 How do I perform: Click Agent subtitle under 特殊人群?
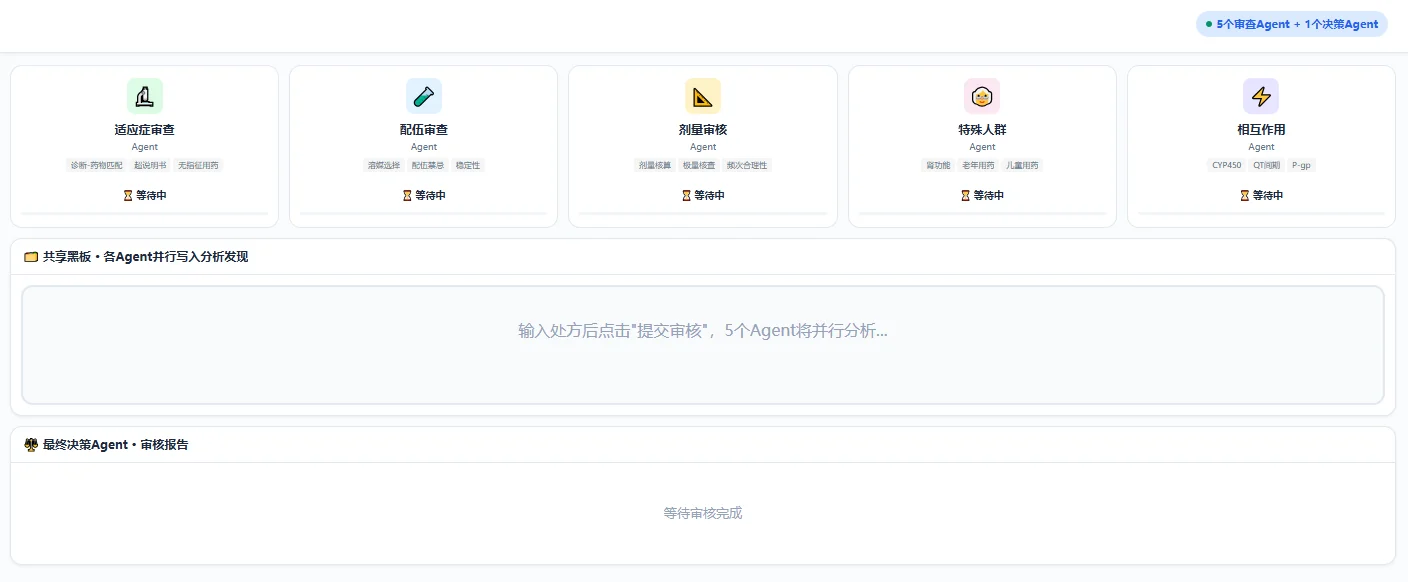(x=982, y=147)
